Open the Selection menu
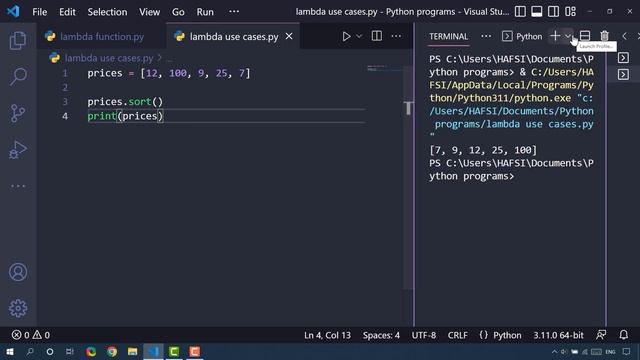 tap(107, 12)
